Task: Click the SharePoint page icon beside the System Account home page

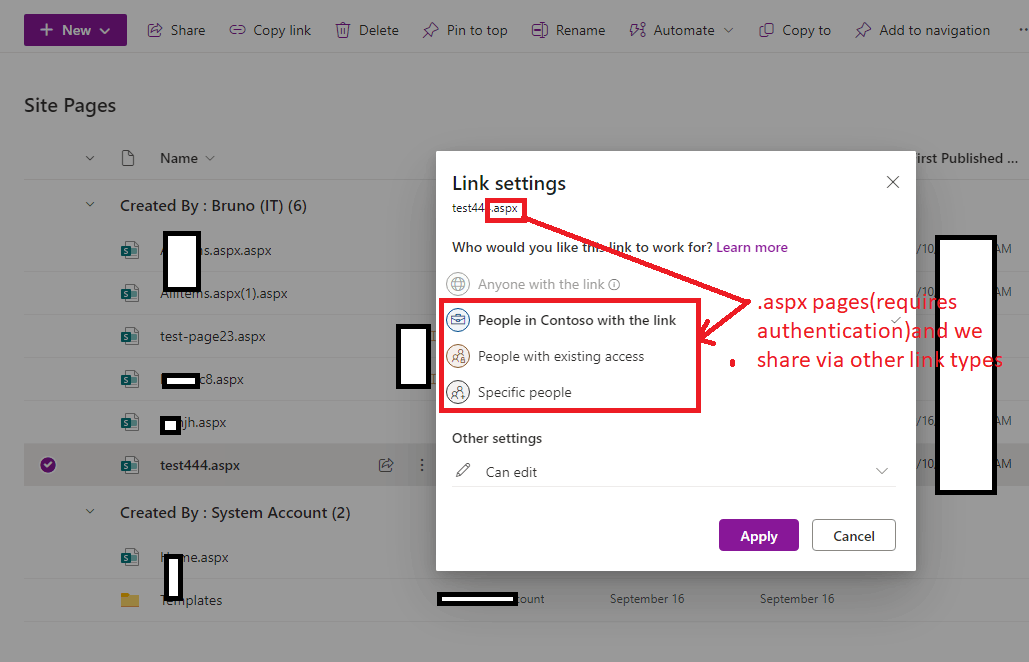Action: 130,557
